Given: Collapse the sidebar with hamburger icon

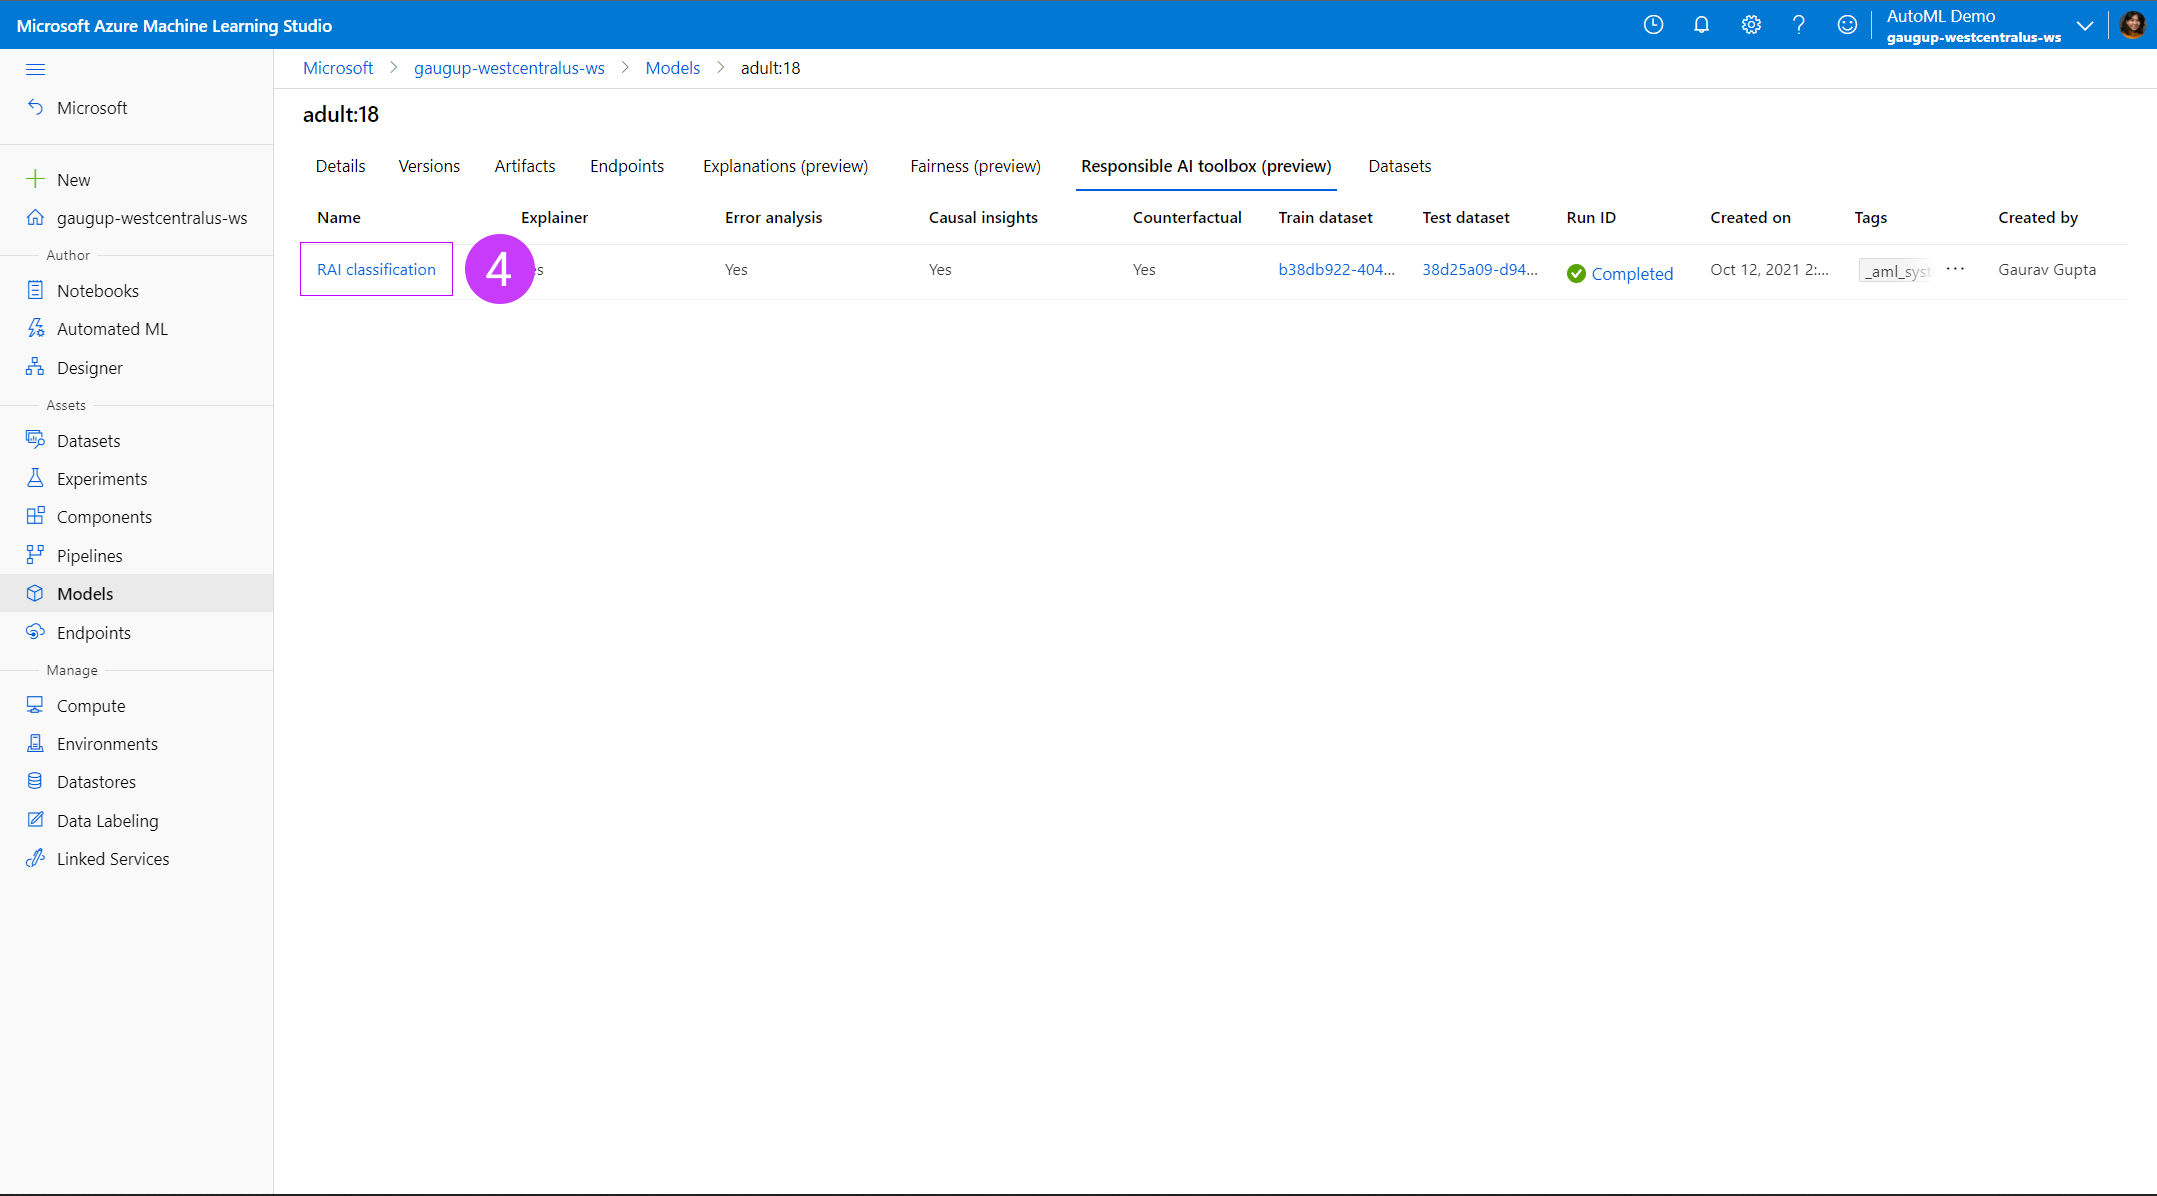Looking at the screenshot, I should click(35, 69).
